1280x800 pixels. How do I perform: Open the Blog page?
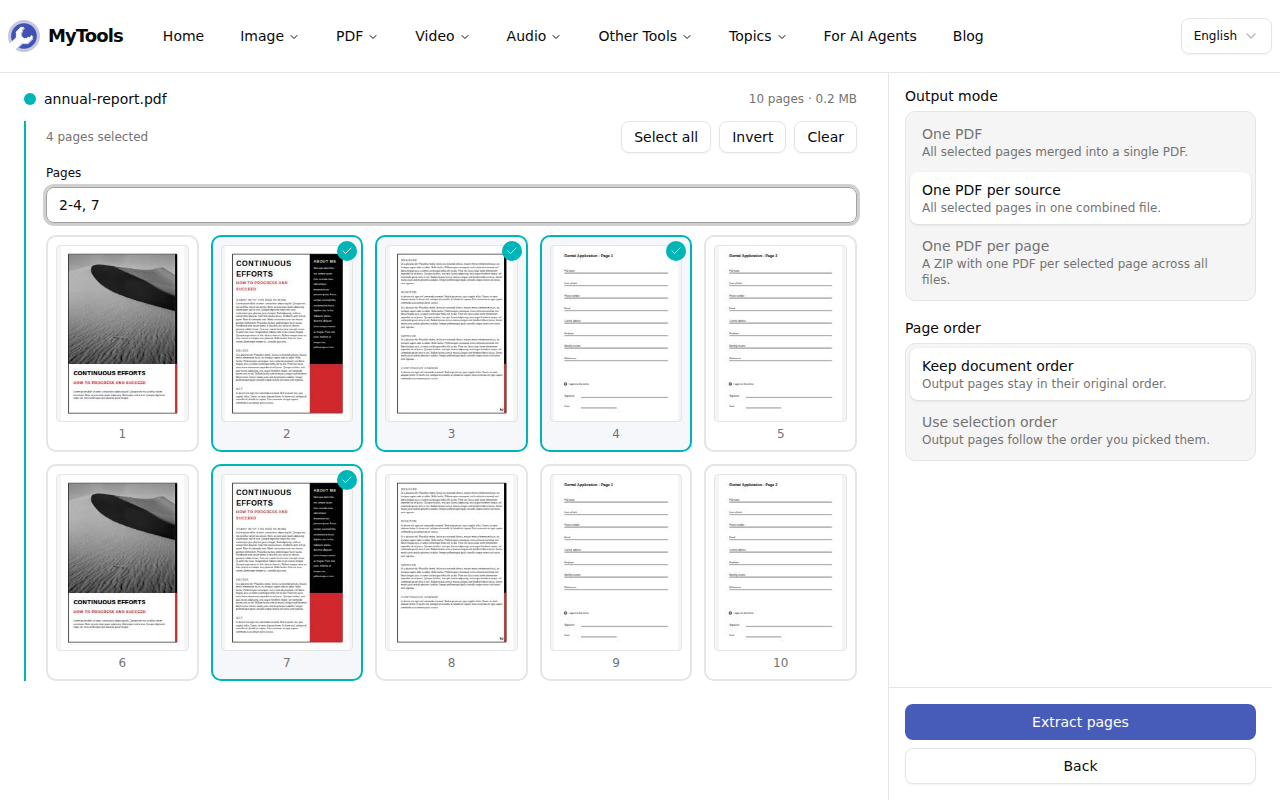point(968,36)
